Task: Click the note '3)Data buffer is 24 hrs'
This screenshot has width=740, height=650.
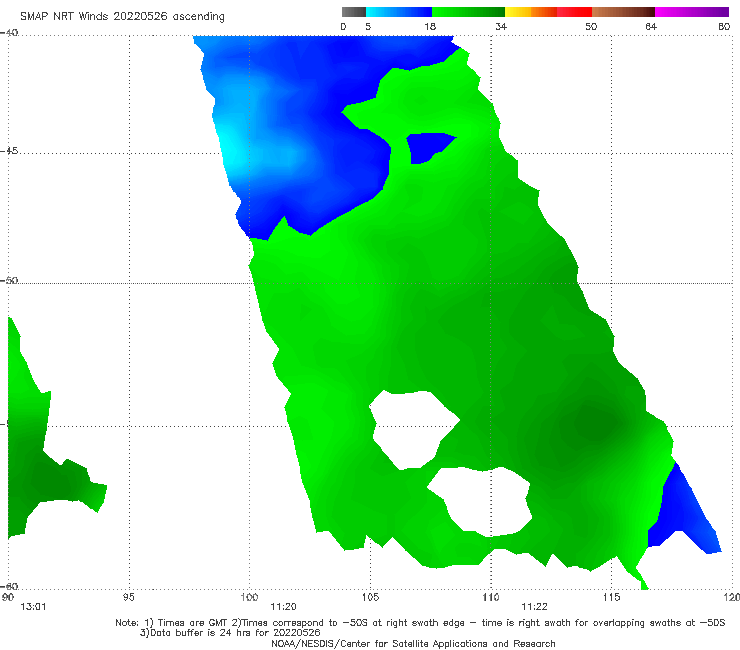Action: pos(230,633)
